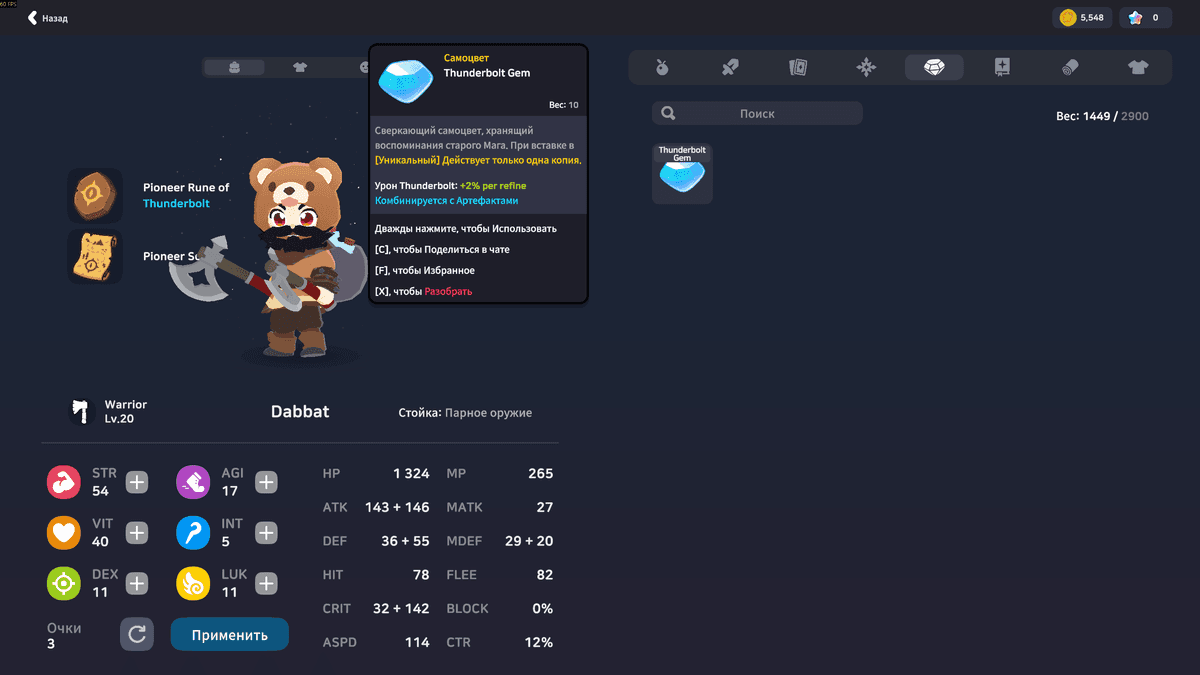The image size is (1200, 675).
Task: Open the equipment bag tab above character
Action: pyautogui.click(x=235, y=67)
